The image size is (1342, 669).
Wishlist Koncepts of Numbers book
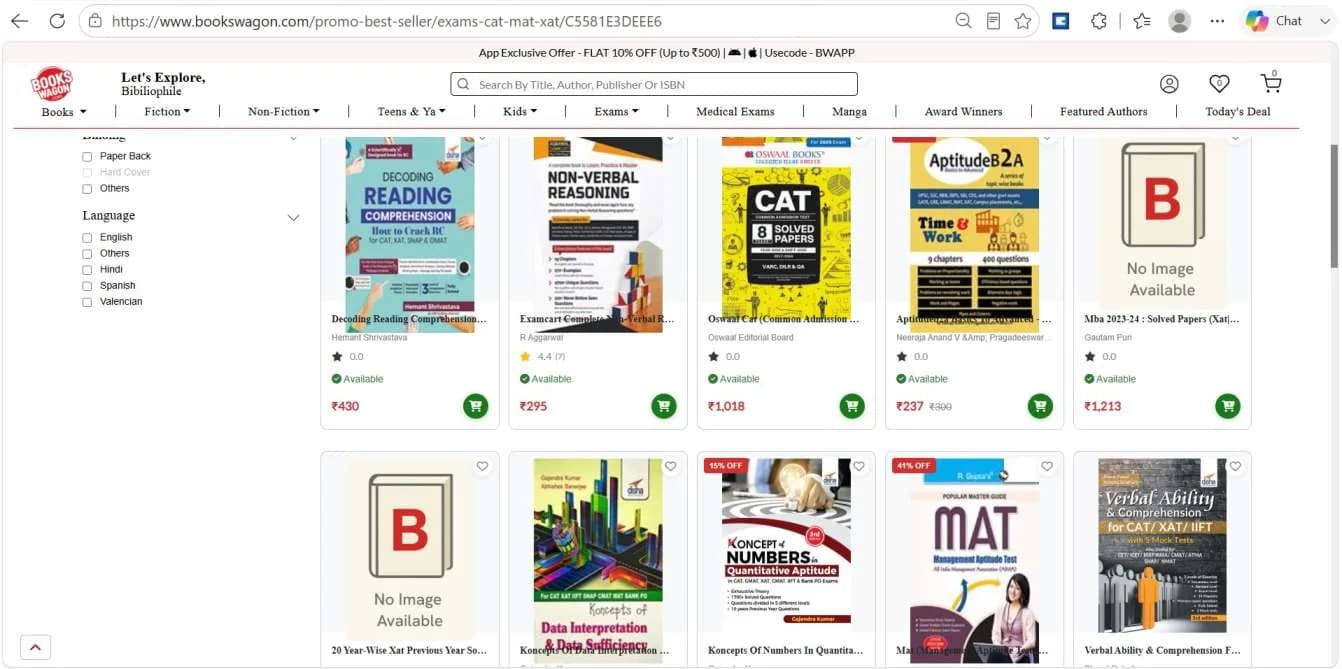coord(858,466)
